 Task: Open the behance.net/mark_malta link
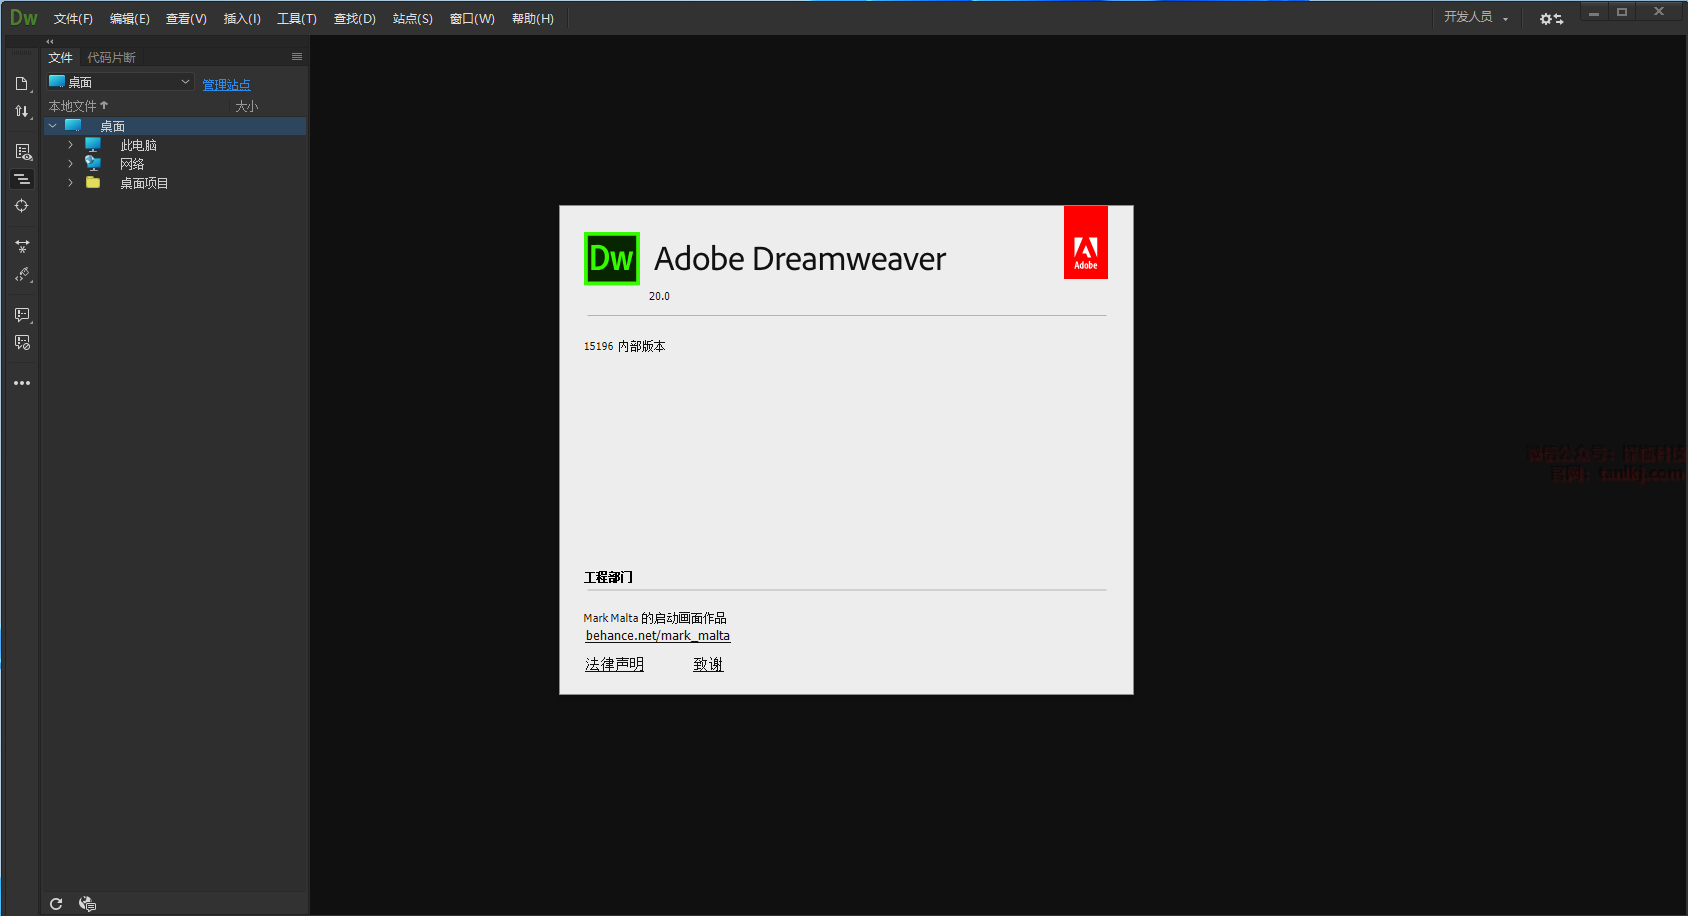point(657,636)
